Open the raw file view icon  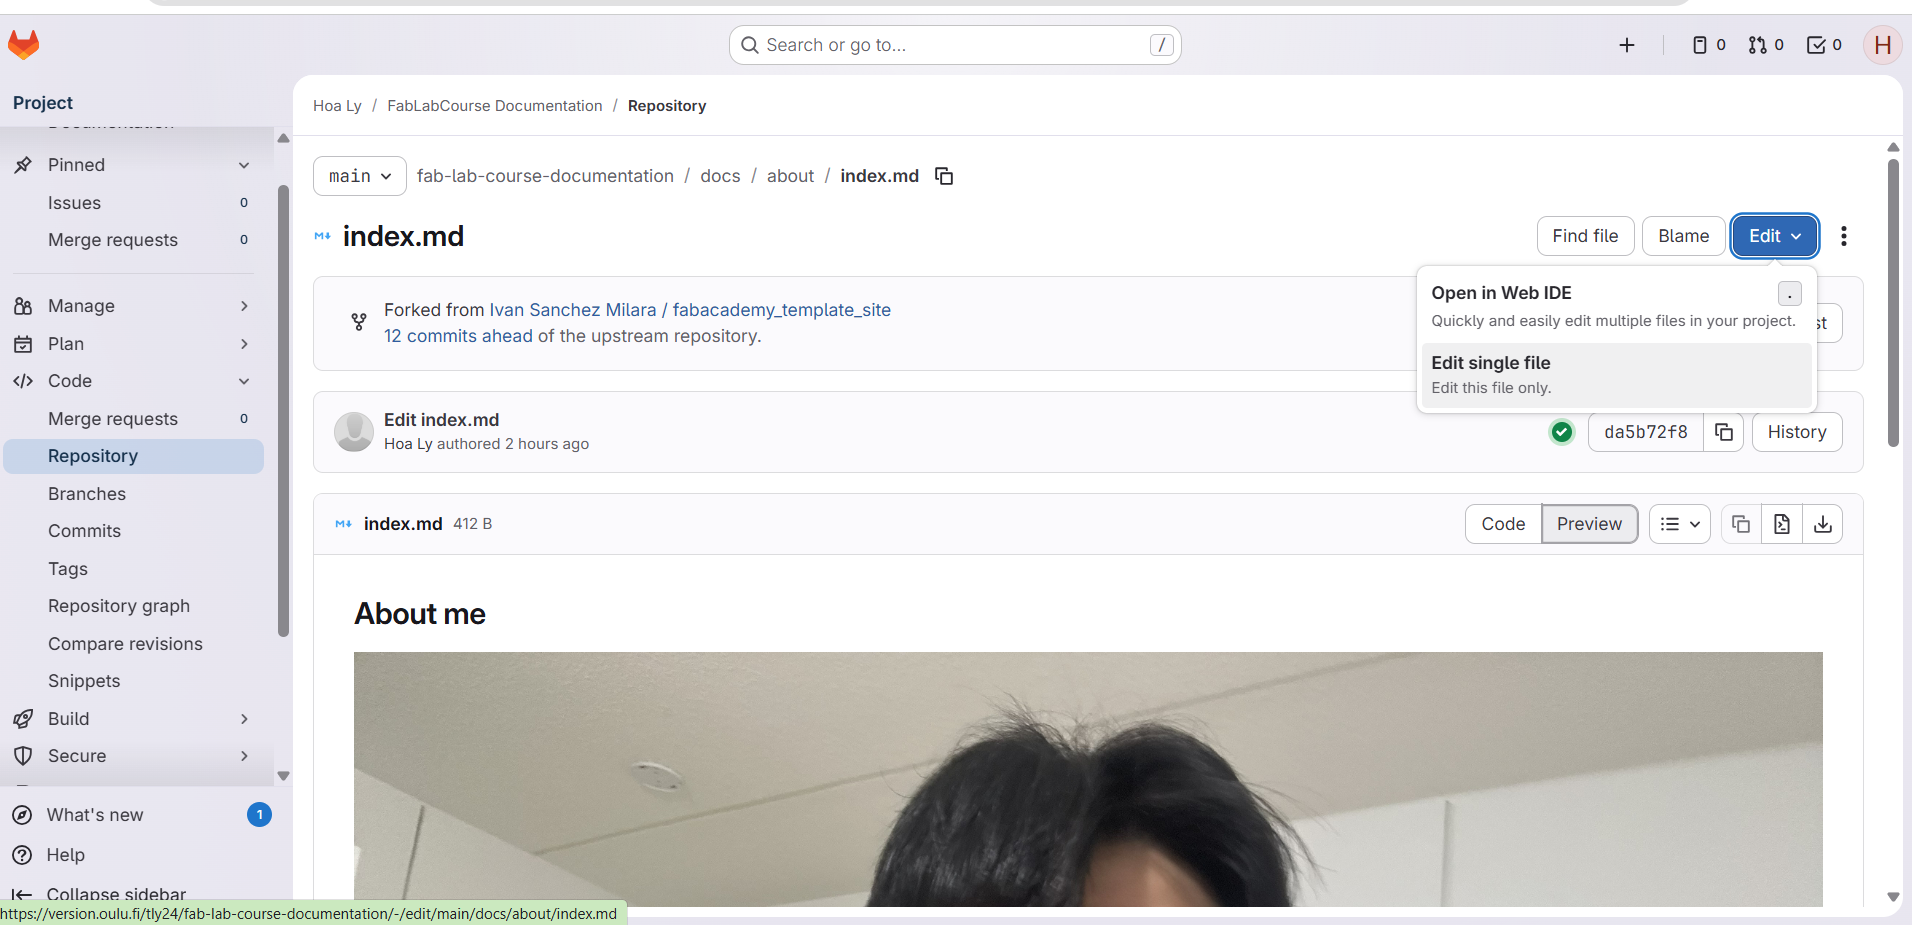(1781, 524)
